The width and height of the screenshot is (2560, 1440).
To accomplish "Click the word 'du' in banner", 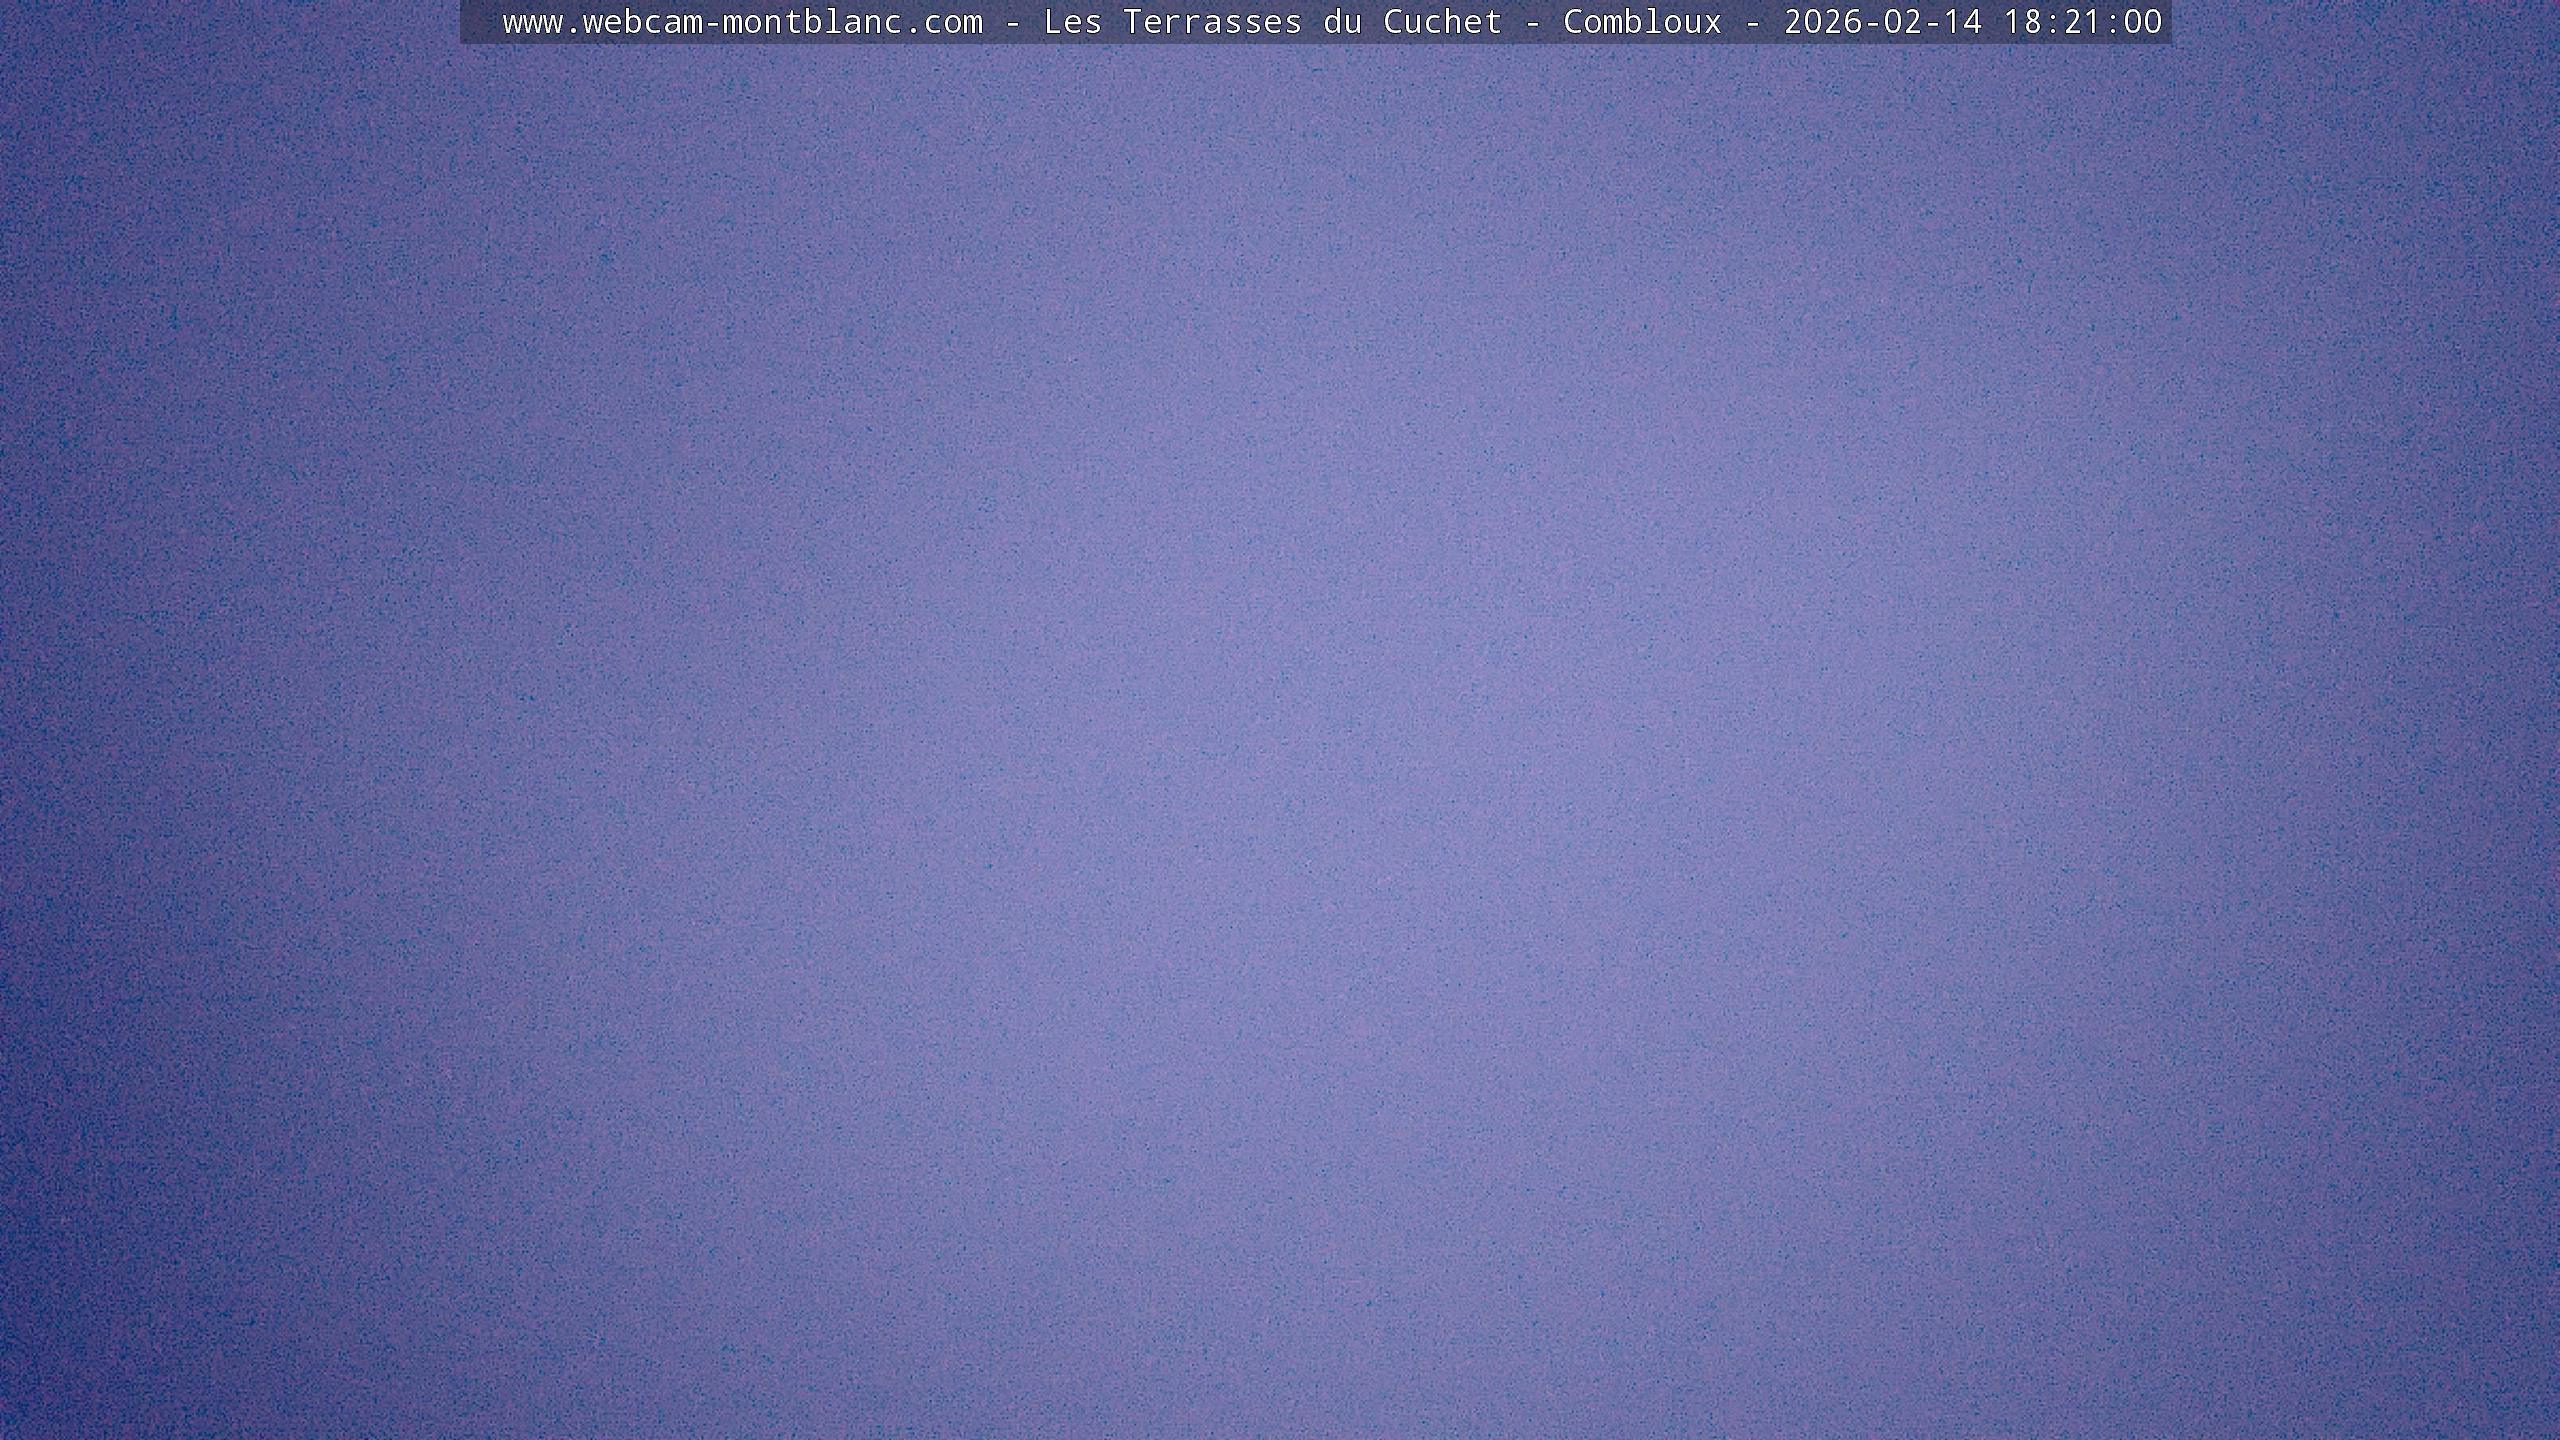I will [x=1342, y=22].
